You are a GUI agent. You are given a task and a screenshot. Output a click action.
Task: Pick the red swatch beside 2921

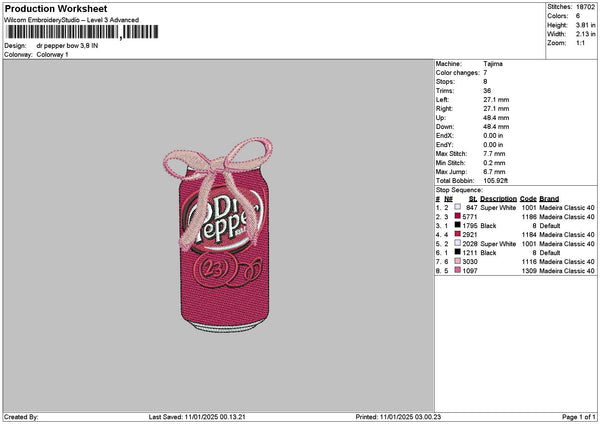pos(457,234)
